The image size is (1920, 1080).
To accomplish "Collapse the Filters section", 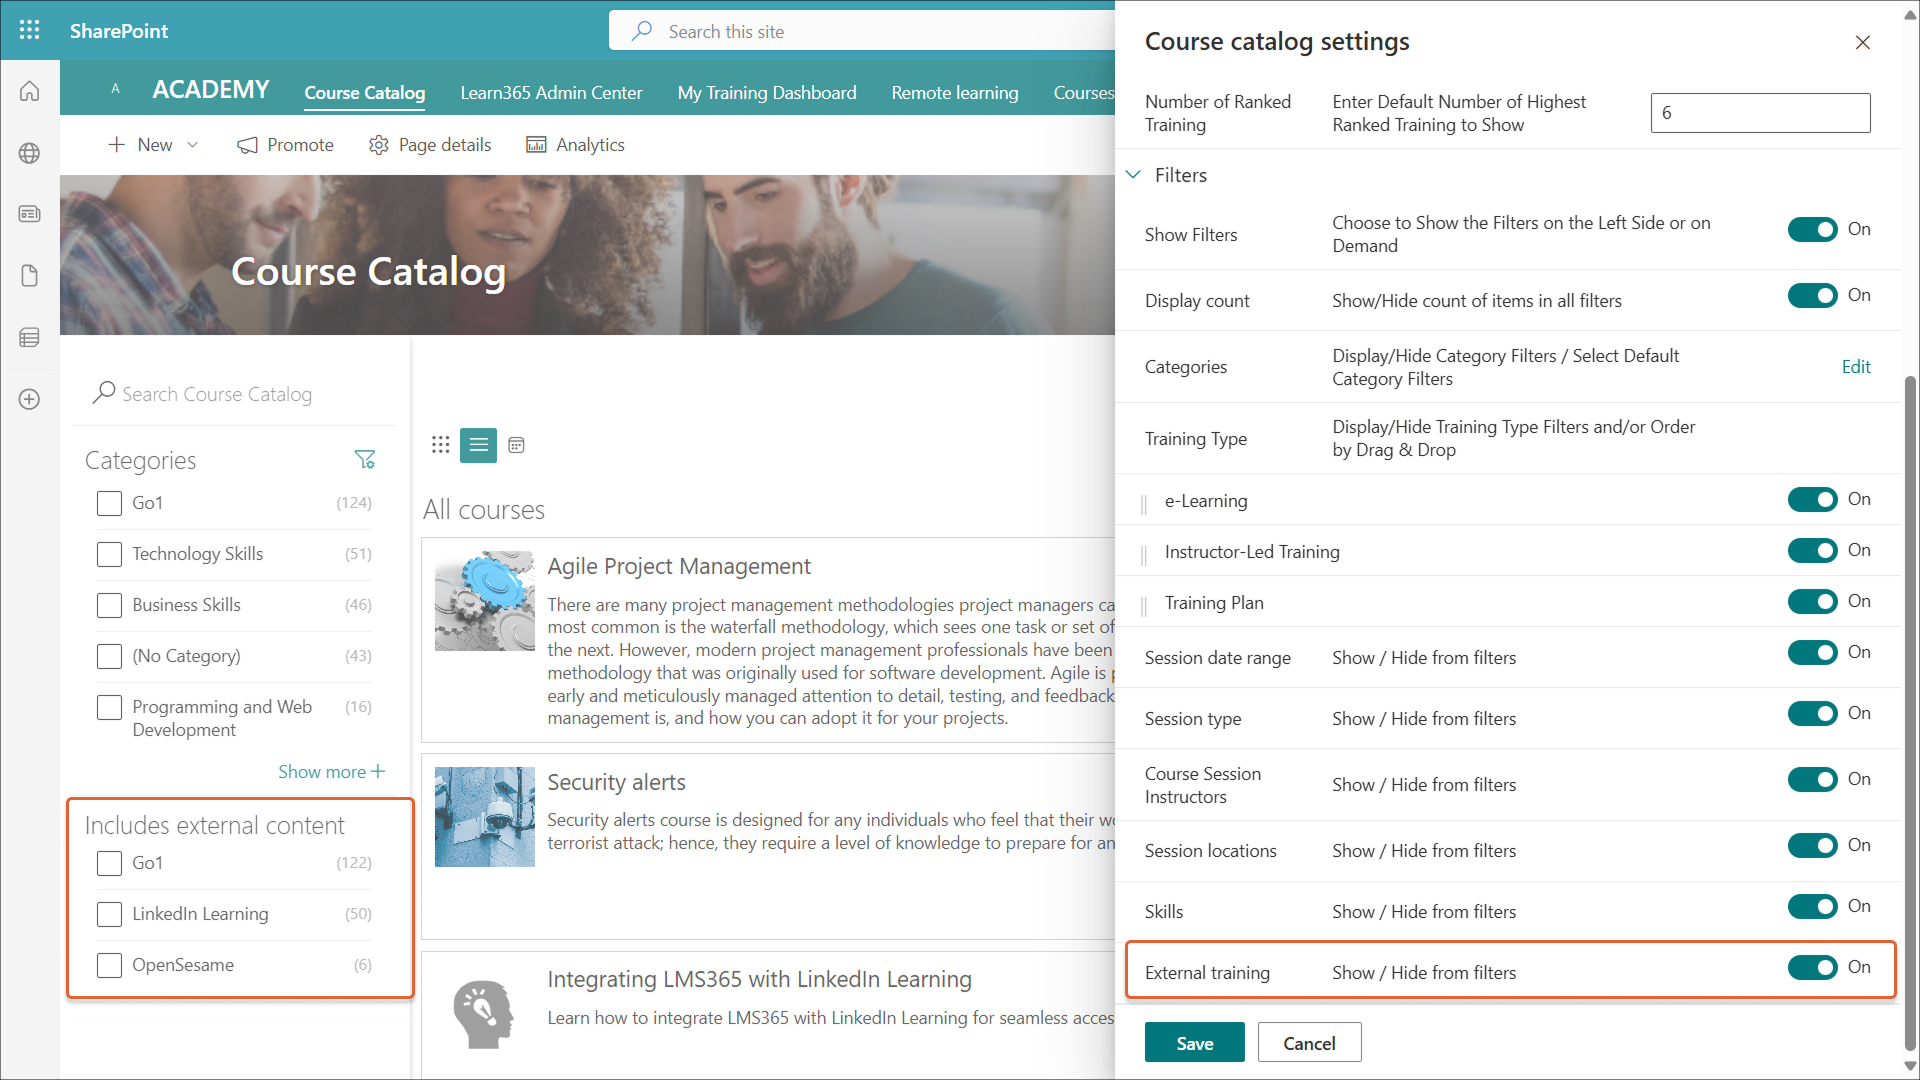I will [1133, 175].
